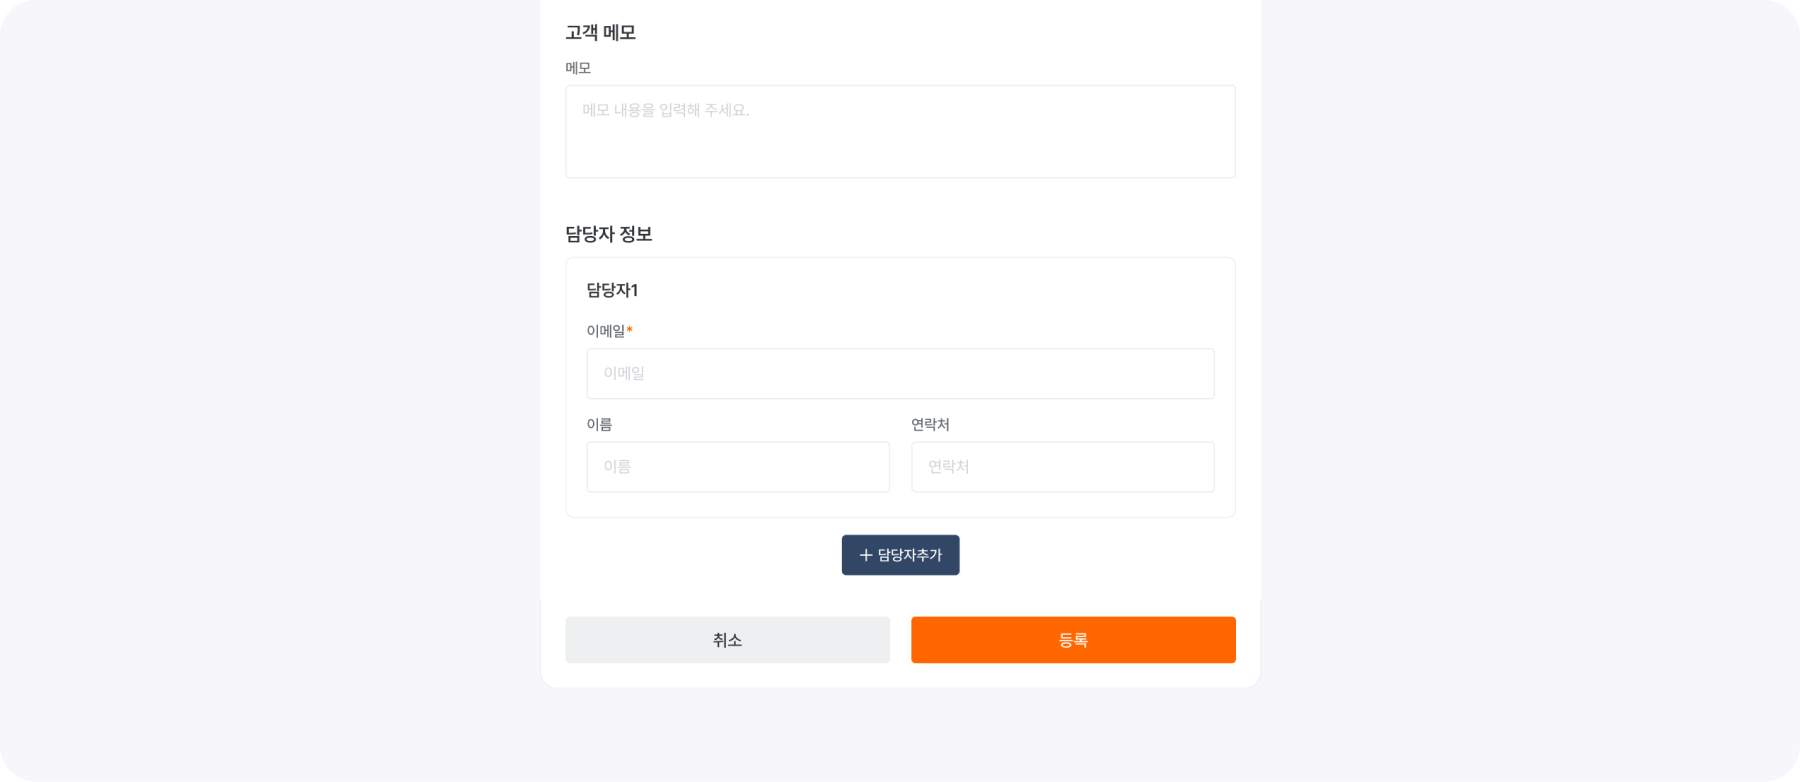
Task: Click the memo textarea to start typing
Action: click(x=899, y=131)
